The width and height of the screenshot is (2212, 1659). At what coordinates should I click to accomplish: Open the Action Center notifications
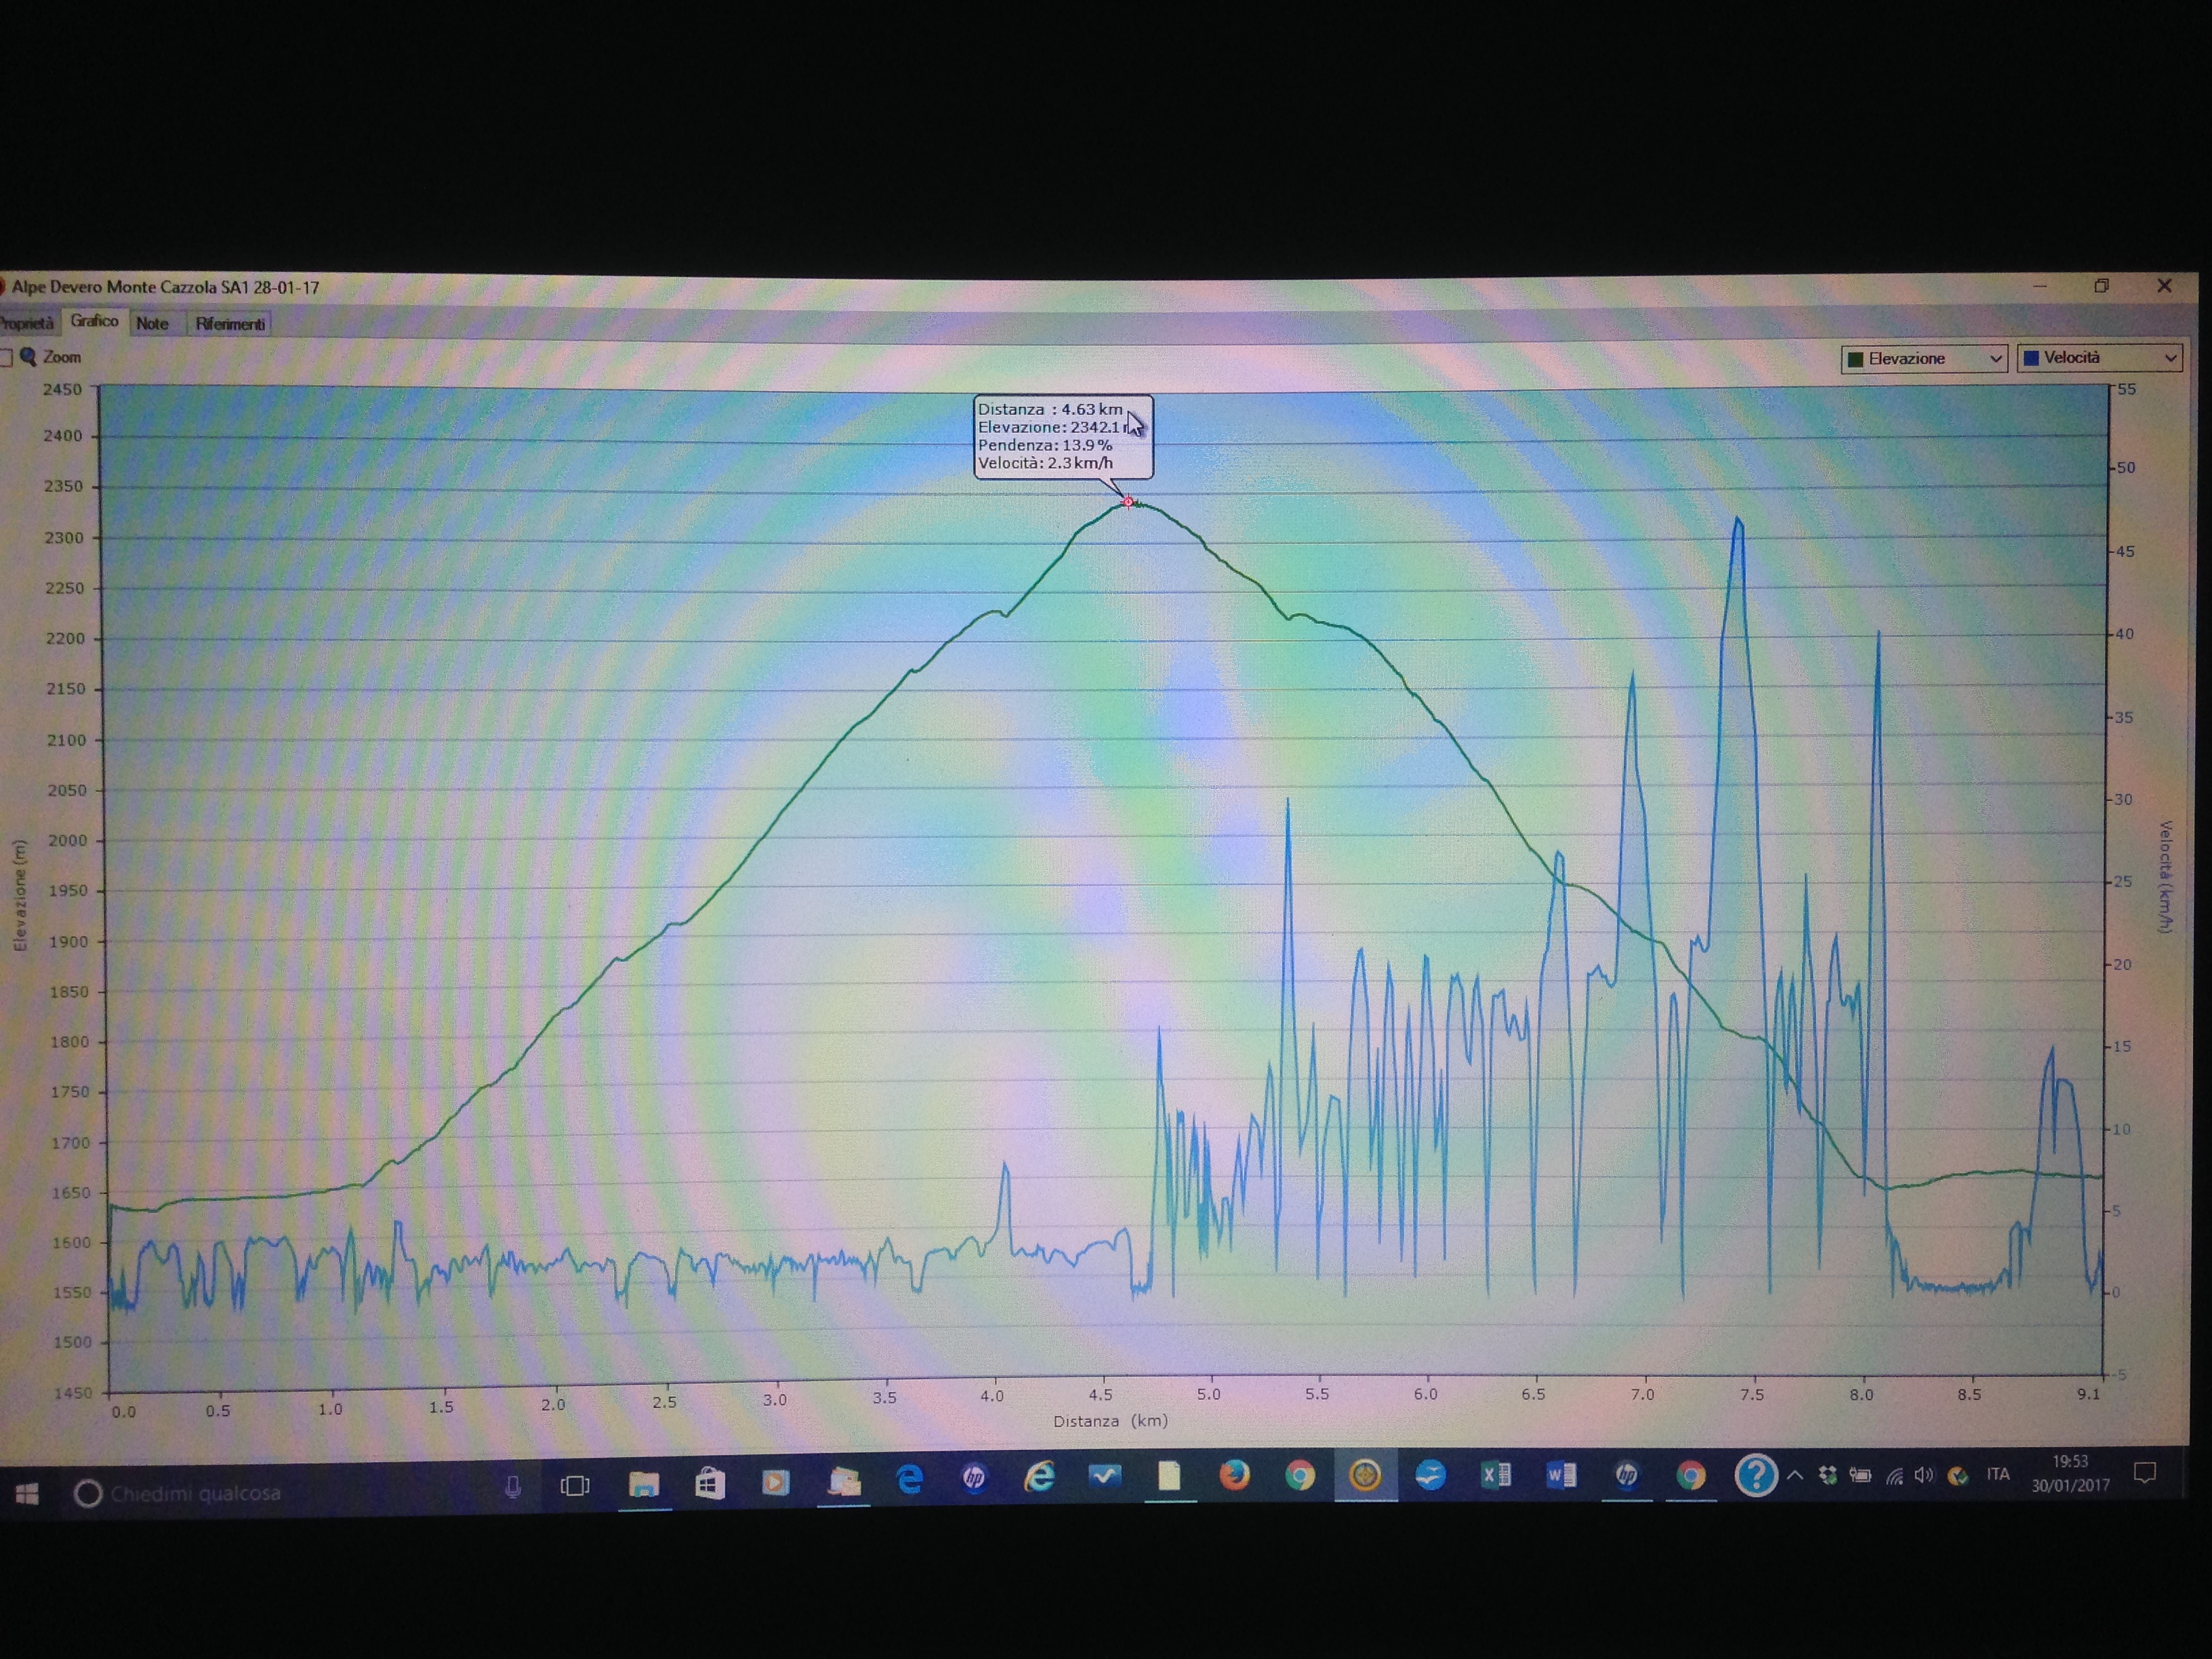[x=2144, y=1472]
